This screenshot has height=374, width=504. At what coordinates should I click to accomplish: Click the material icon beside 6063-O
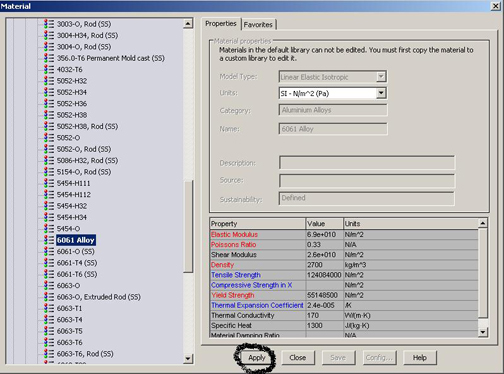[x=49, y=285]
